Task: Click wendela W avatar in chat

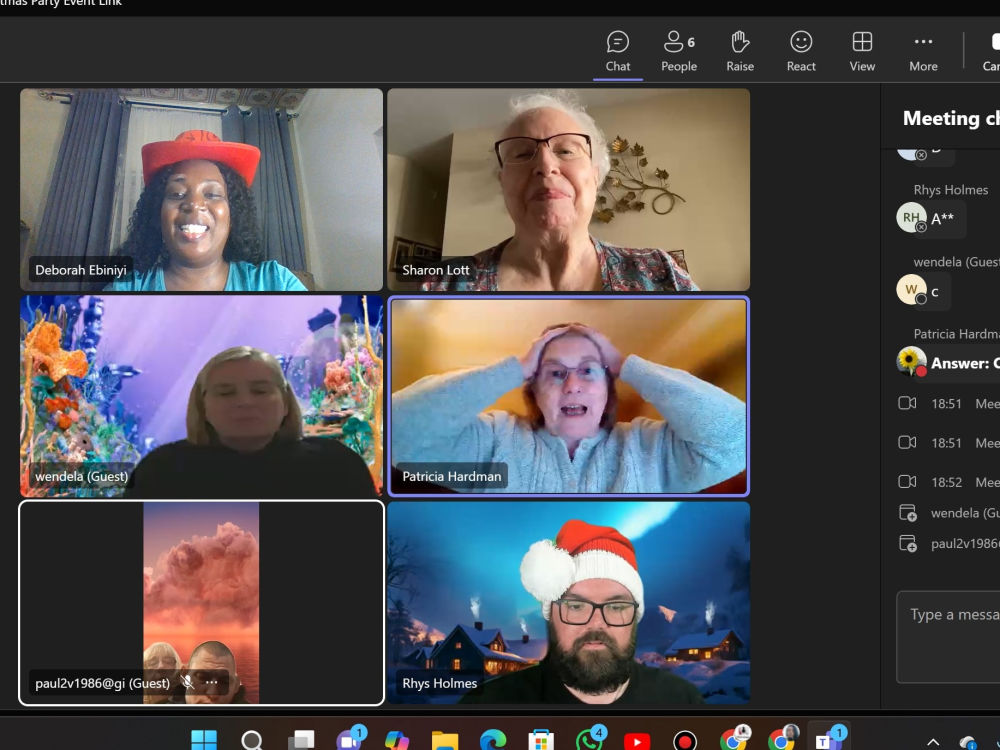Action: click(x=911, y=290)
